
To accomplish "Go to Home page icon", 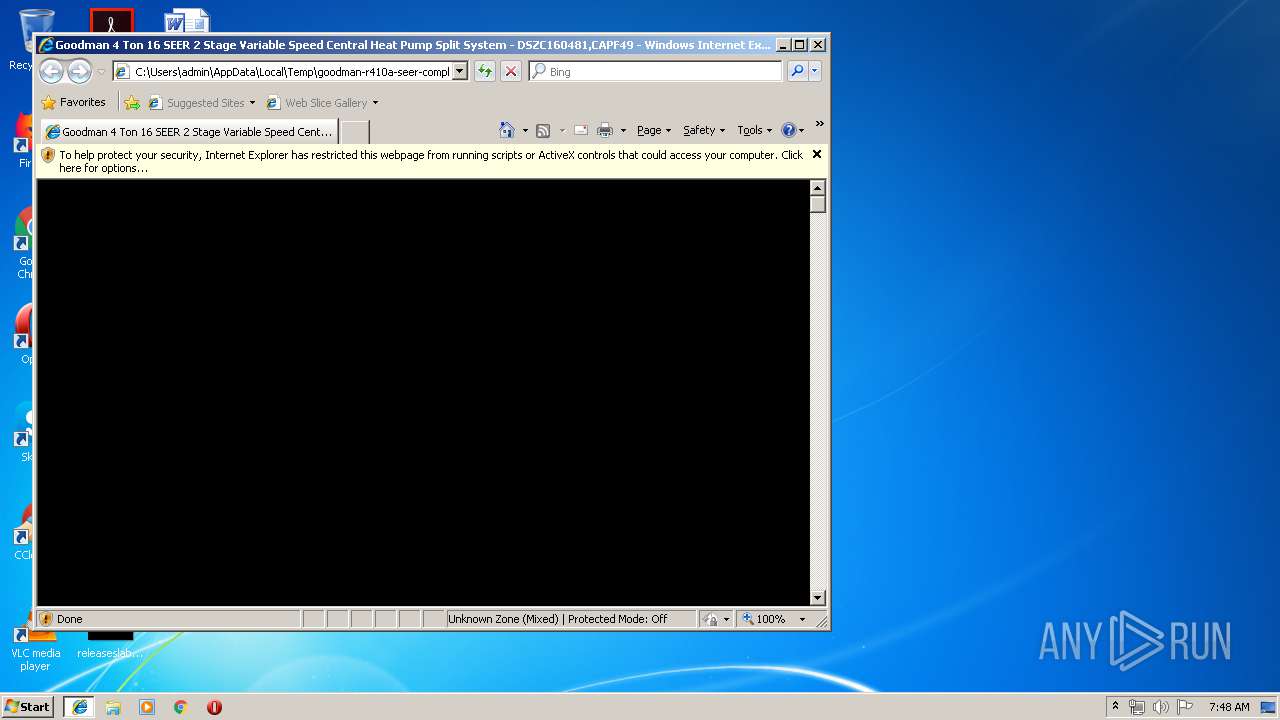I will 506,130.
